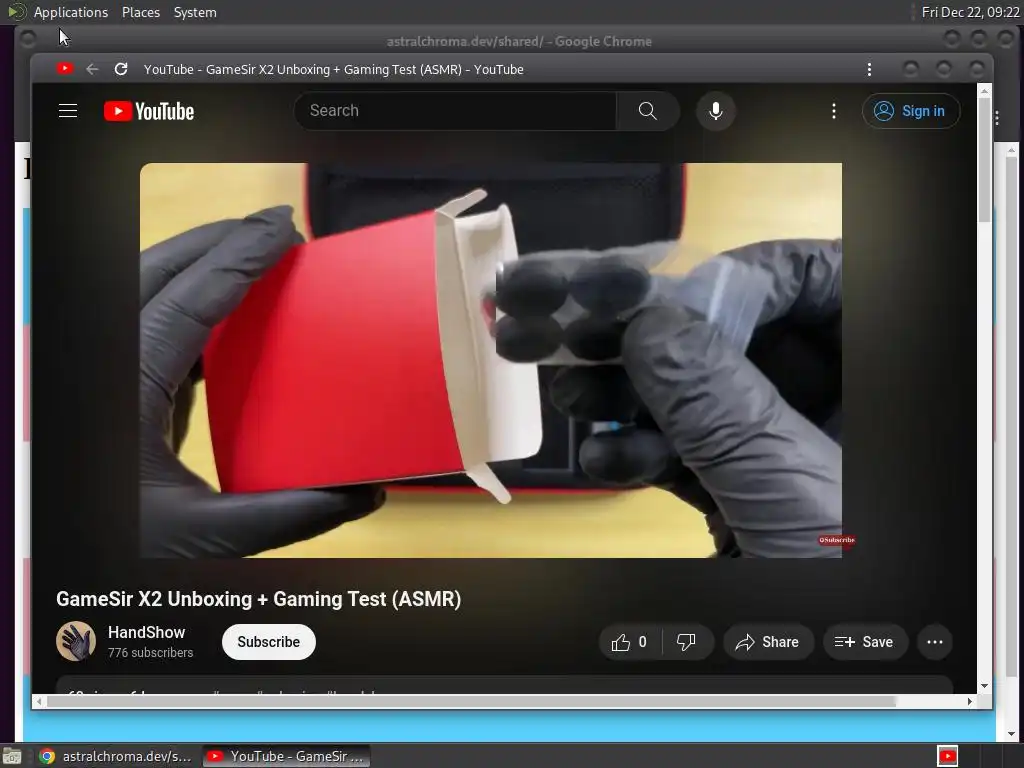The width and height of the screenshot is (1024, 768).
Task: Click the YouTube favicon in title bar
Action: click(65, 69)
